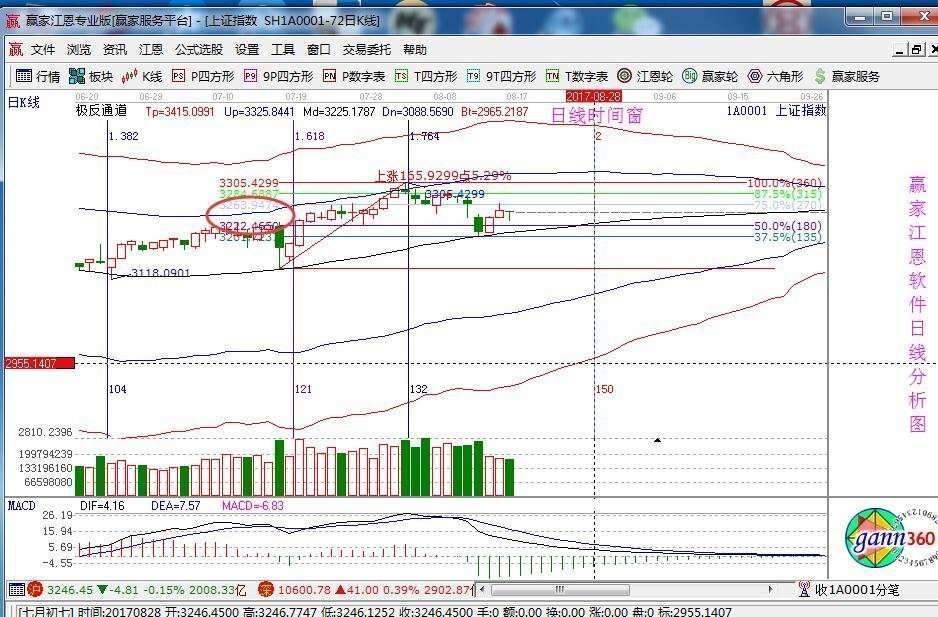This screenshot has height=617, width=938.
Task: Click the 37.5%(135) retracement label
Action: click(788, 237)
